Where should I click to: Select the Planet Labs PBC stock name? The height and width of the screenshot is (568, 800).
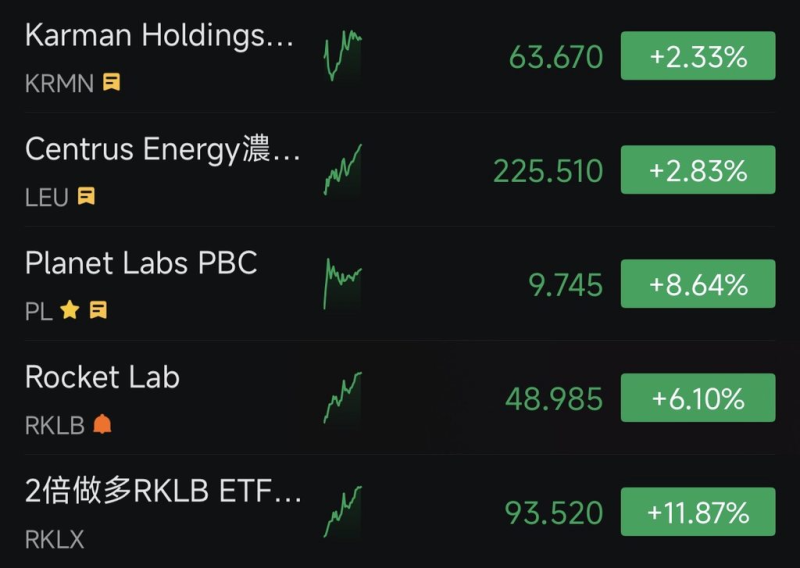tap(141, 263)
